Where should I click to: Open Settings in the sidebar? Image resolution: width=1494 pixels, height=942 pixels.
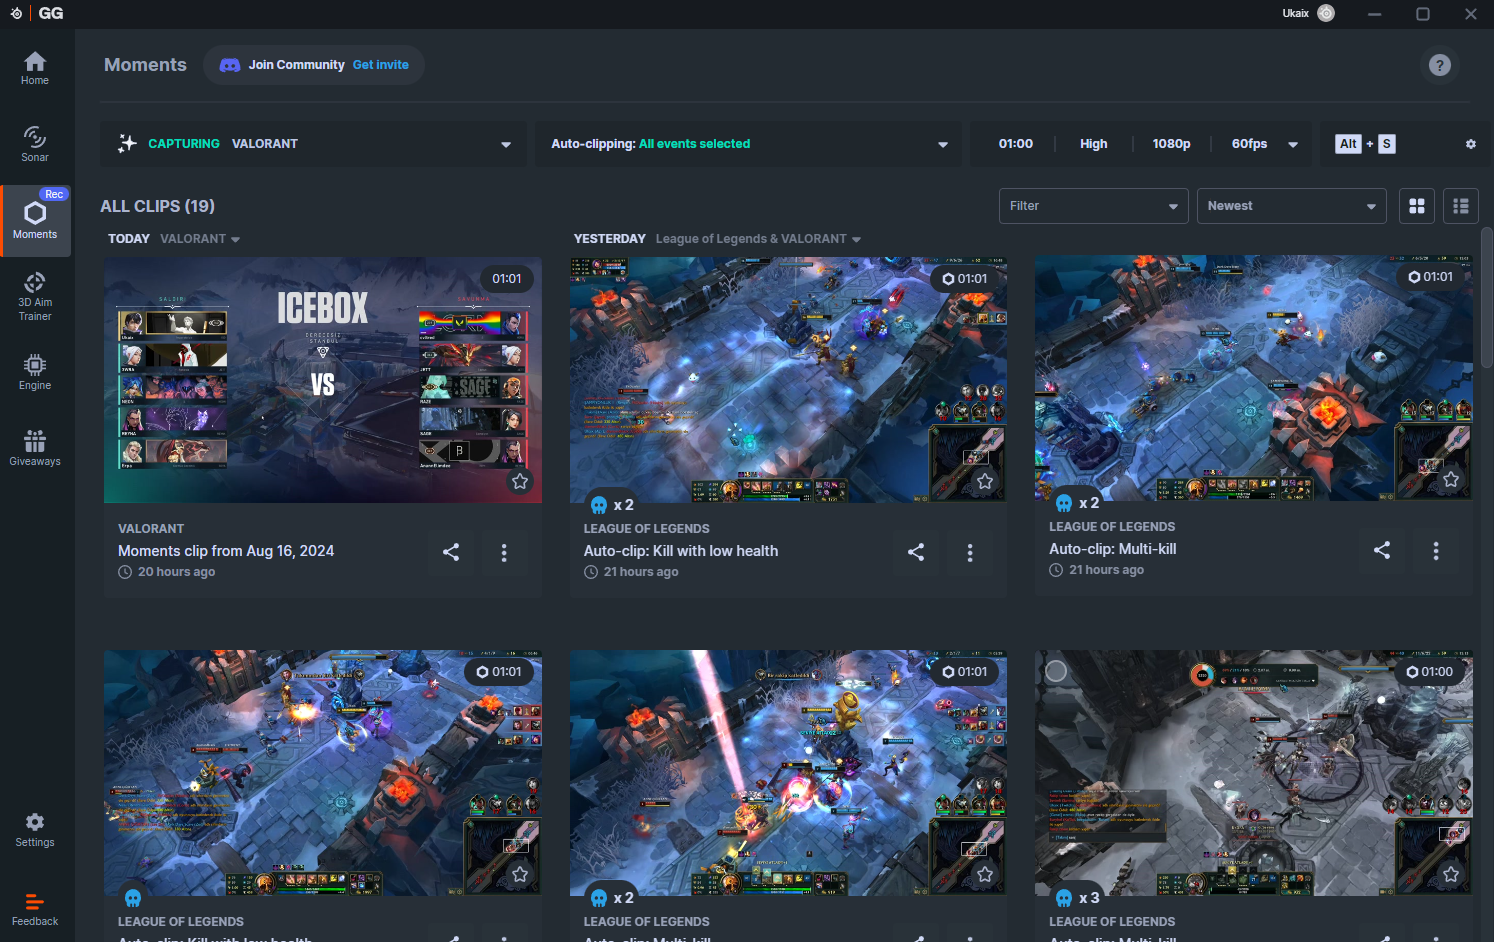click(x=35, y=829)
